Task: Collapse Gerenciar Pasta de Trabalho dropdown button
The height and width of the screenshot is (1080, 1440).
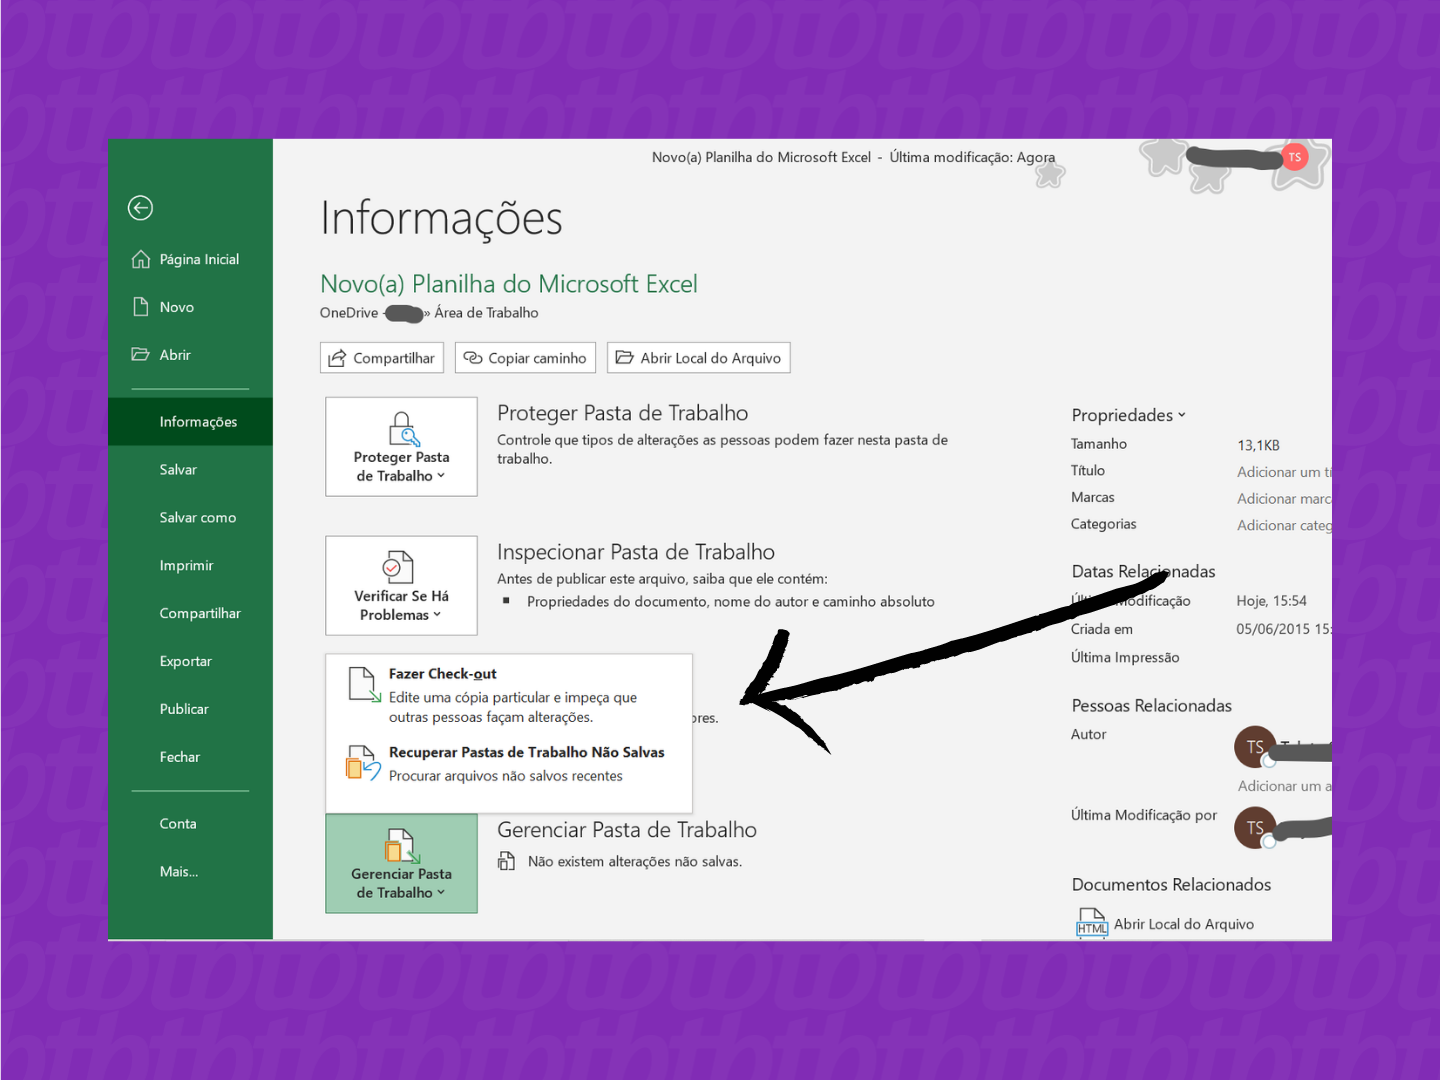Action: [401, 863]
